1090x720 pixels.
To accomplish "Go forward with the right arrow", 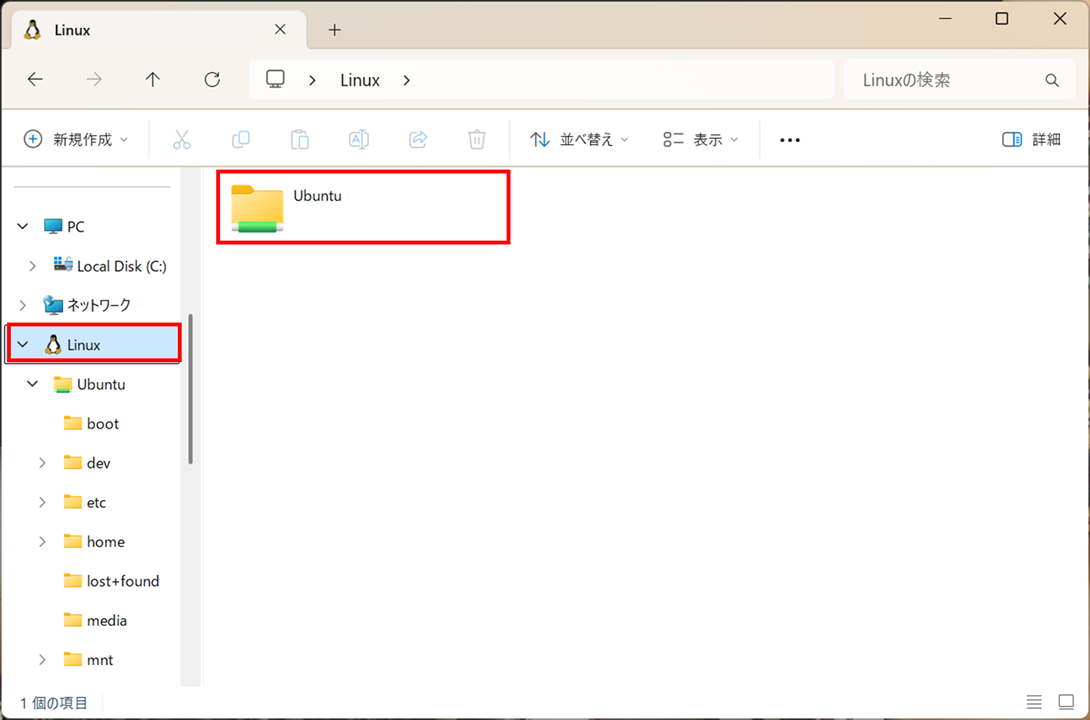I will click(94, 80).
